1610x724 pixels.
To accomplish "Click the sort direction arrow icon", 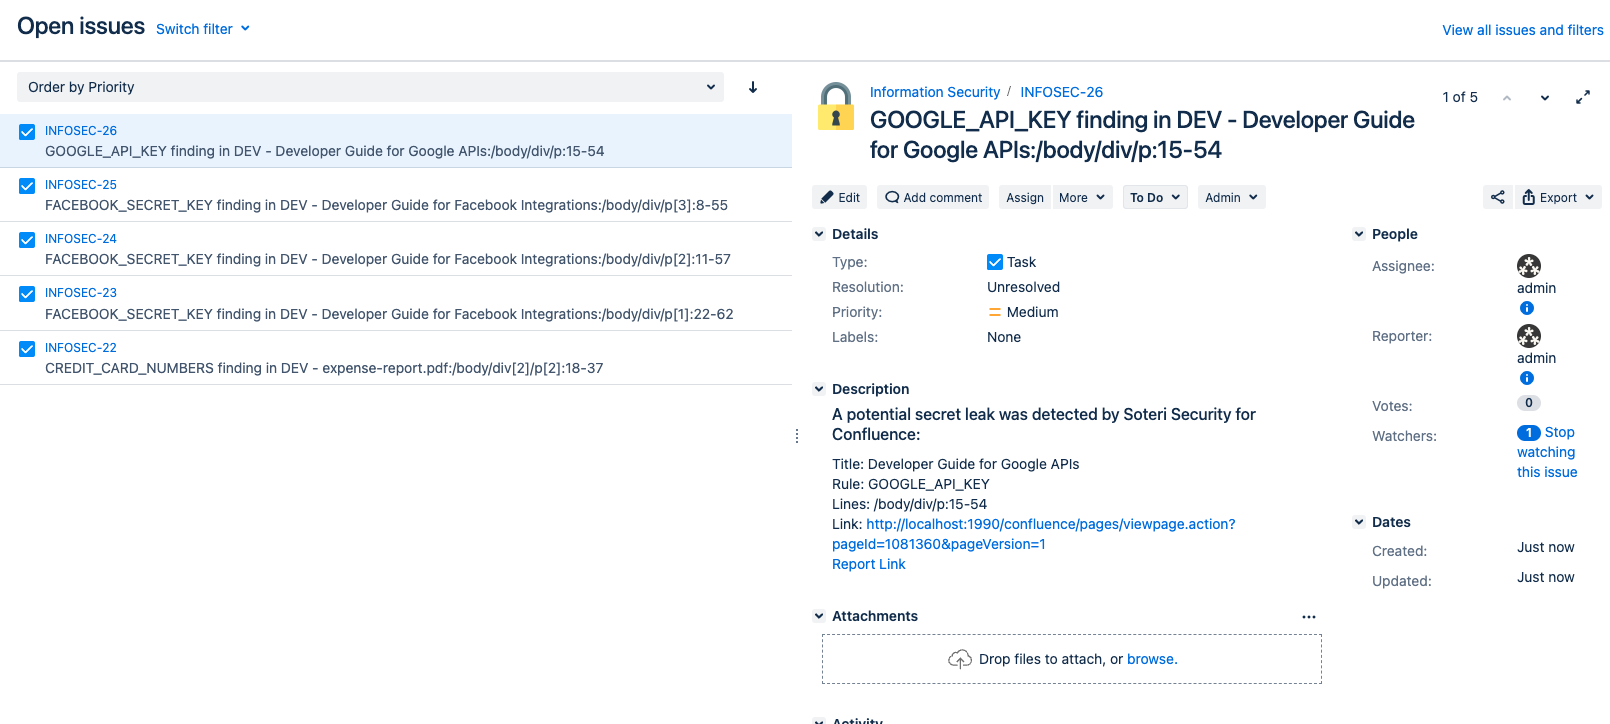I will [753, 87].
